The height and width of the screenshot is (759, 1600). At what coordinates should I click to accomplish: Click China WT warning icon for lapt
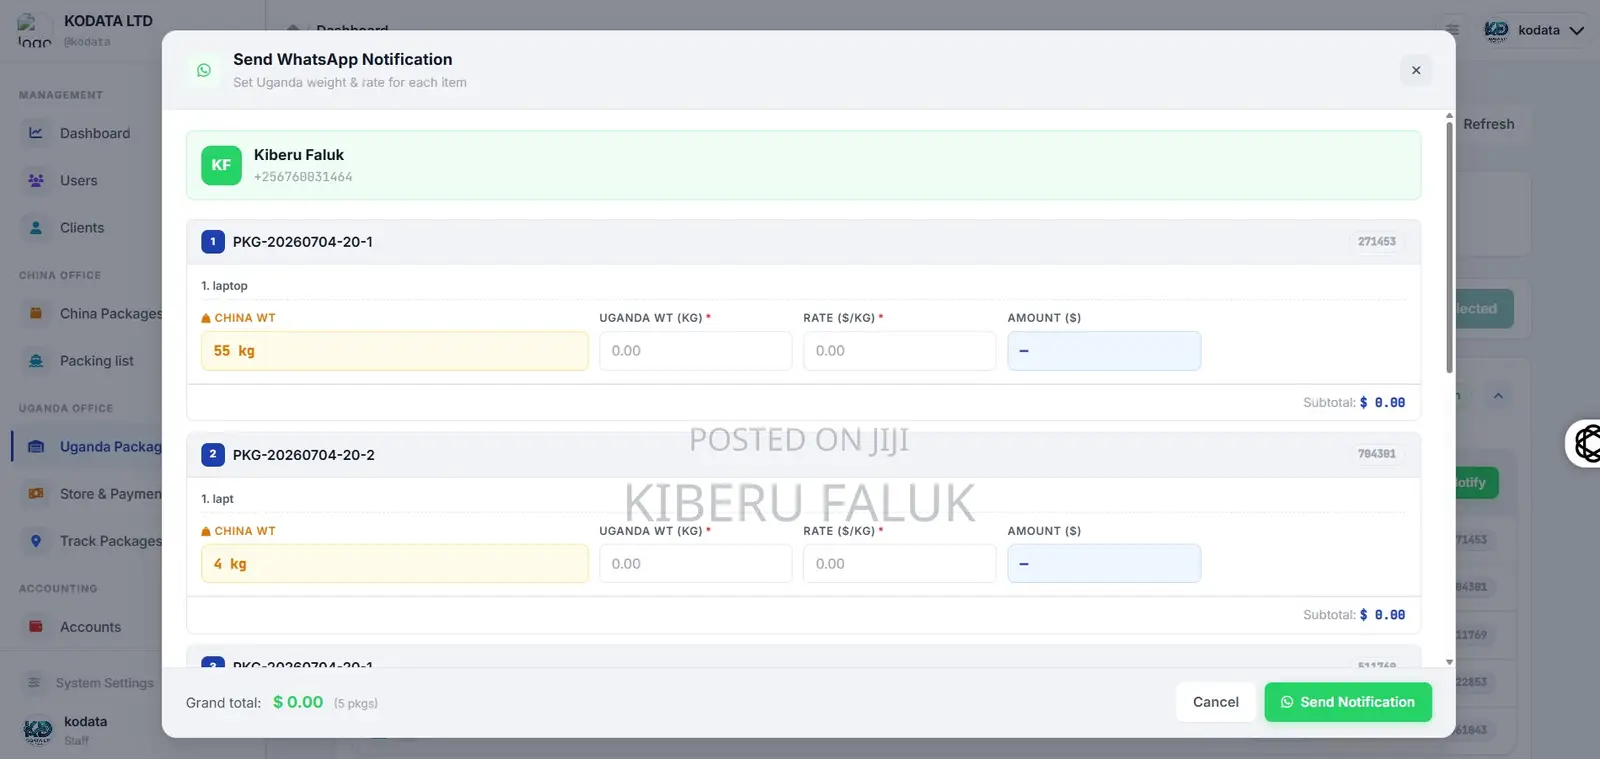[x=206, y=531]
